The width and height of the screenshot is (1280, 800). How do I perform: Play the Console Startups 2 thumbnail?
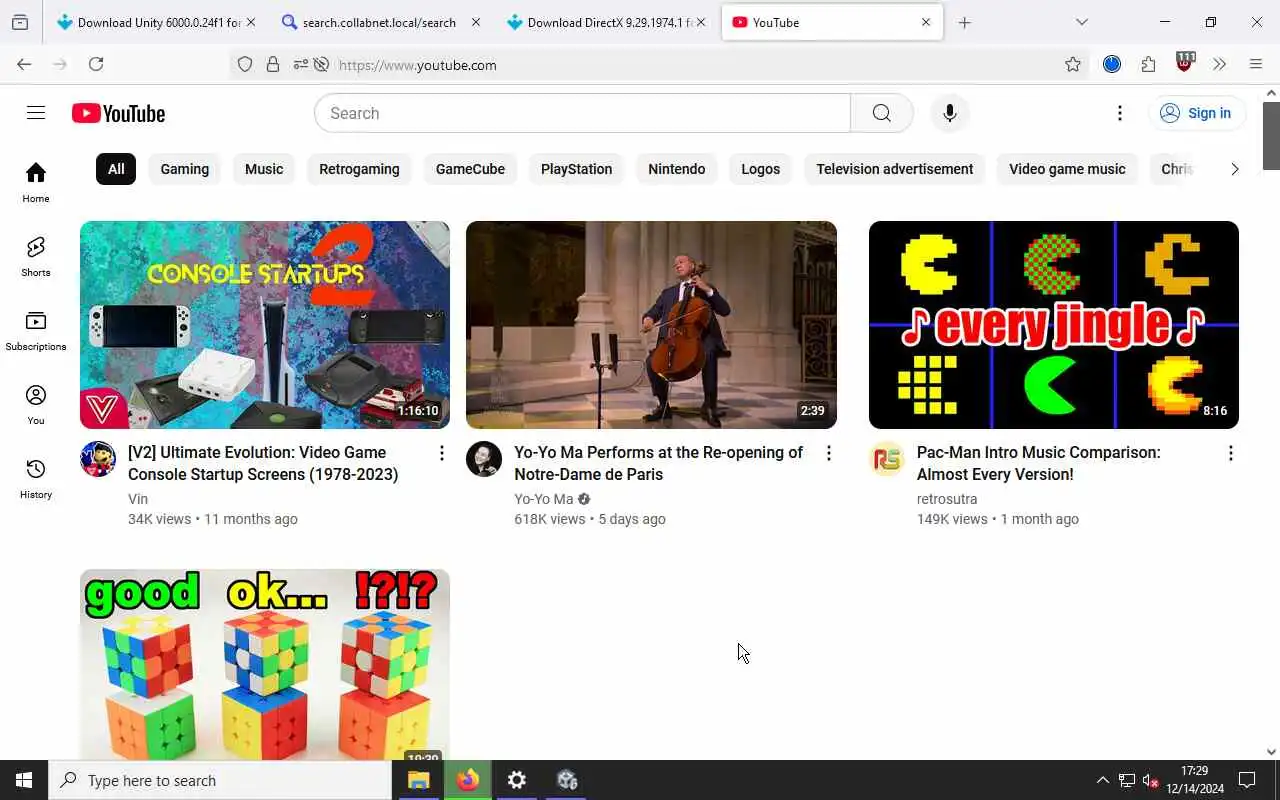point(265,325)
